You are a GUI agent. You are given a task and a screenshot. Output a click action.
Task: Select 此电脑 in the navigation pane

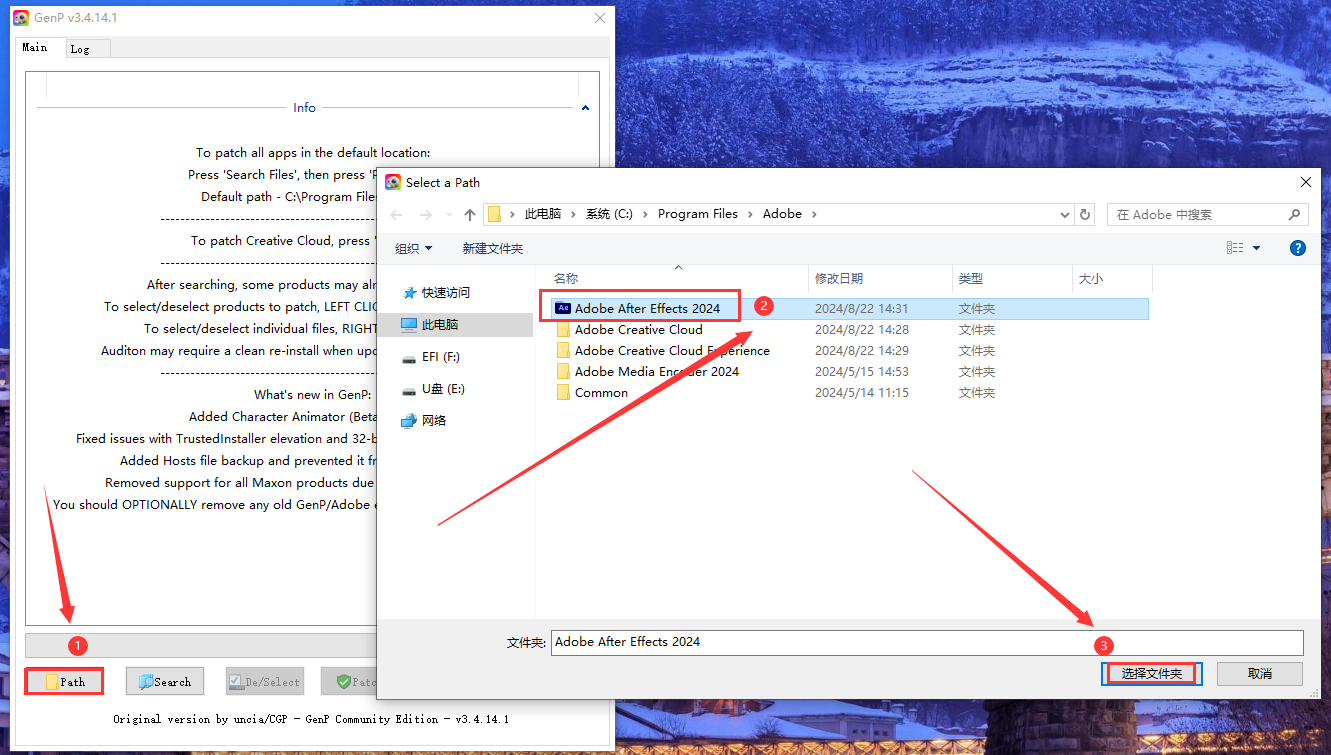click(x=440, y=325)
